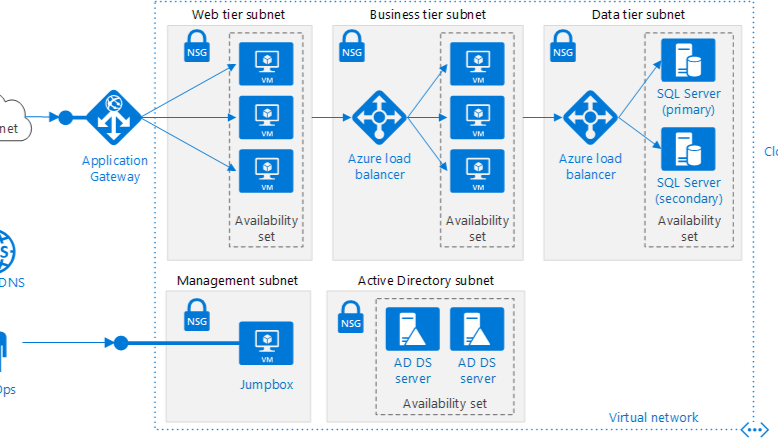Screen dimensions: 778x438
Task: Click Business tier Azure load balancer label
Action: tap(380, 167)
